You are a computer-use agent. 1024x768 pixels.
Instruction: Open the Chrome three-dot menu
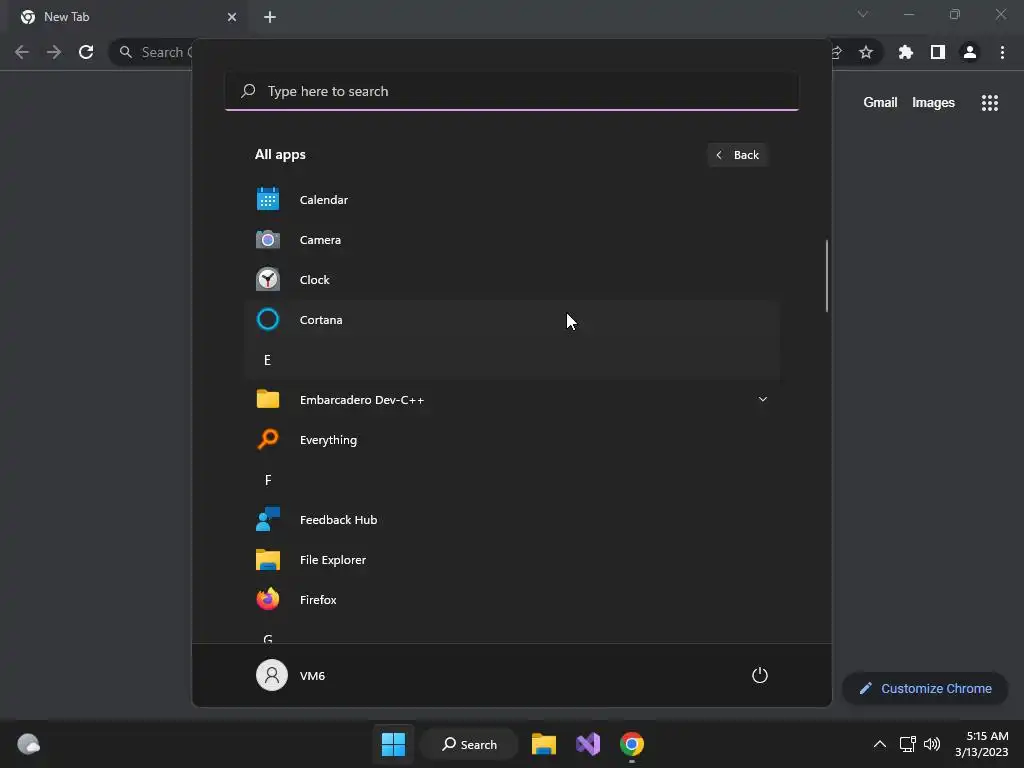pyautogui.click(x=1002, y=52)
